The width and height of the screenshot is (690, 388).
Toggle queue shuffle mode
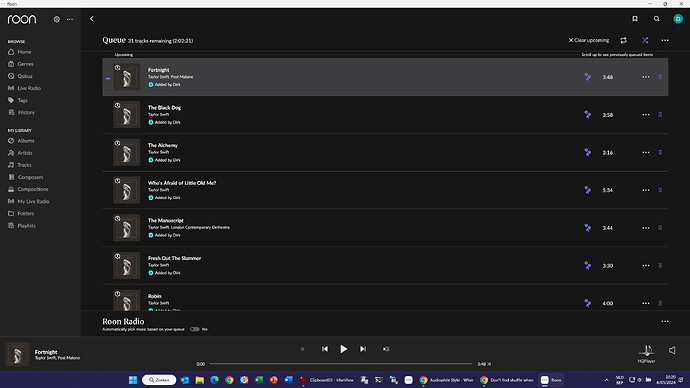[645, 40]
